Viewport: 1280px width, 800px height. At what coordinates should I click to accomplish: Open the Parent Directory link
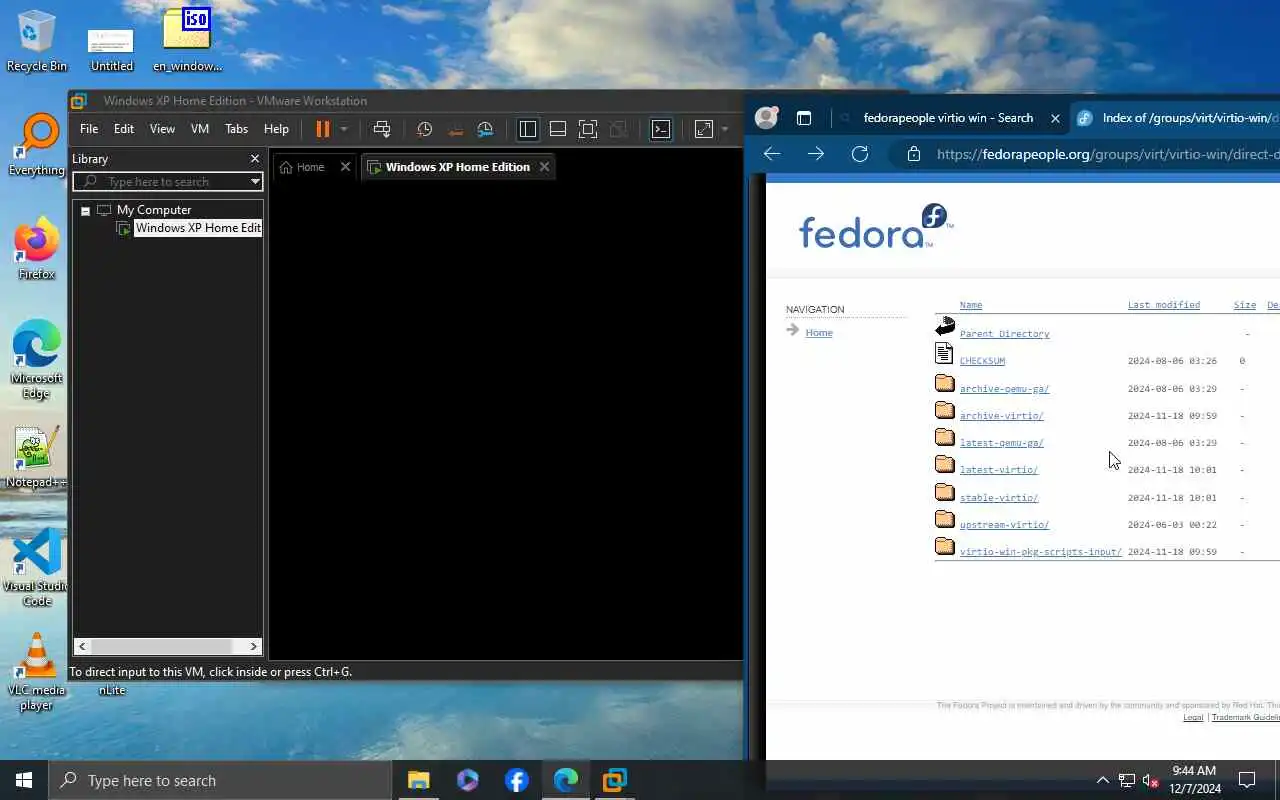point(1004,334)
